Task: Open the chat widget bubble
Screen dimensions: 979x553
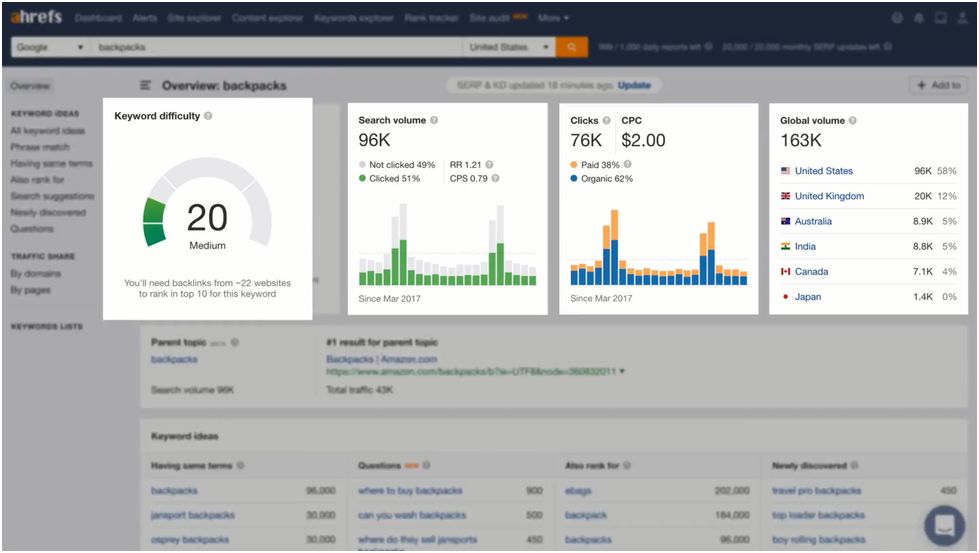Action: 945,526
